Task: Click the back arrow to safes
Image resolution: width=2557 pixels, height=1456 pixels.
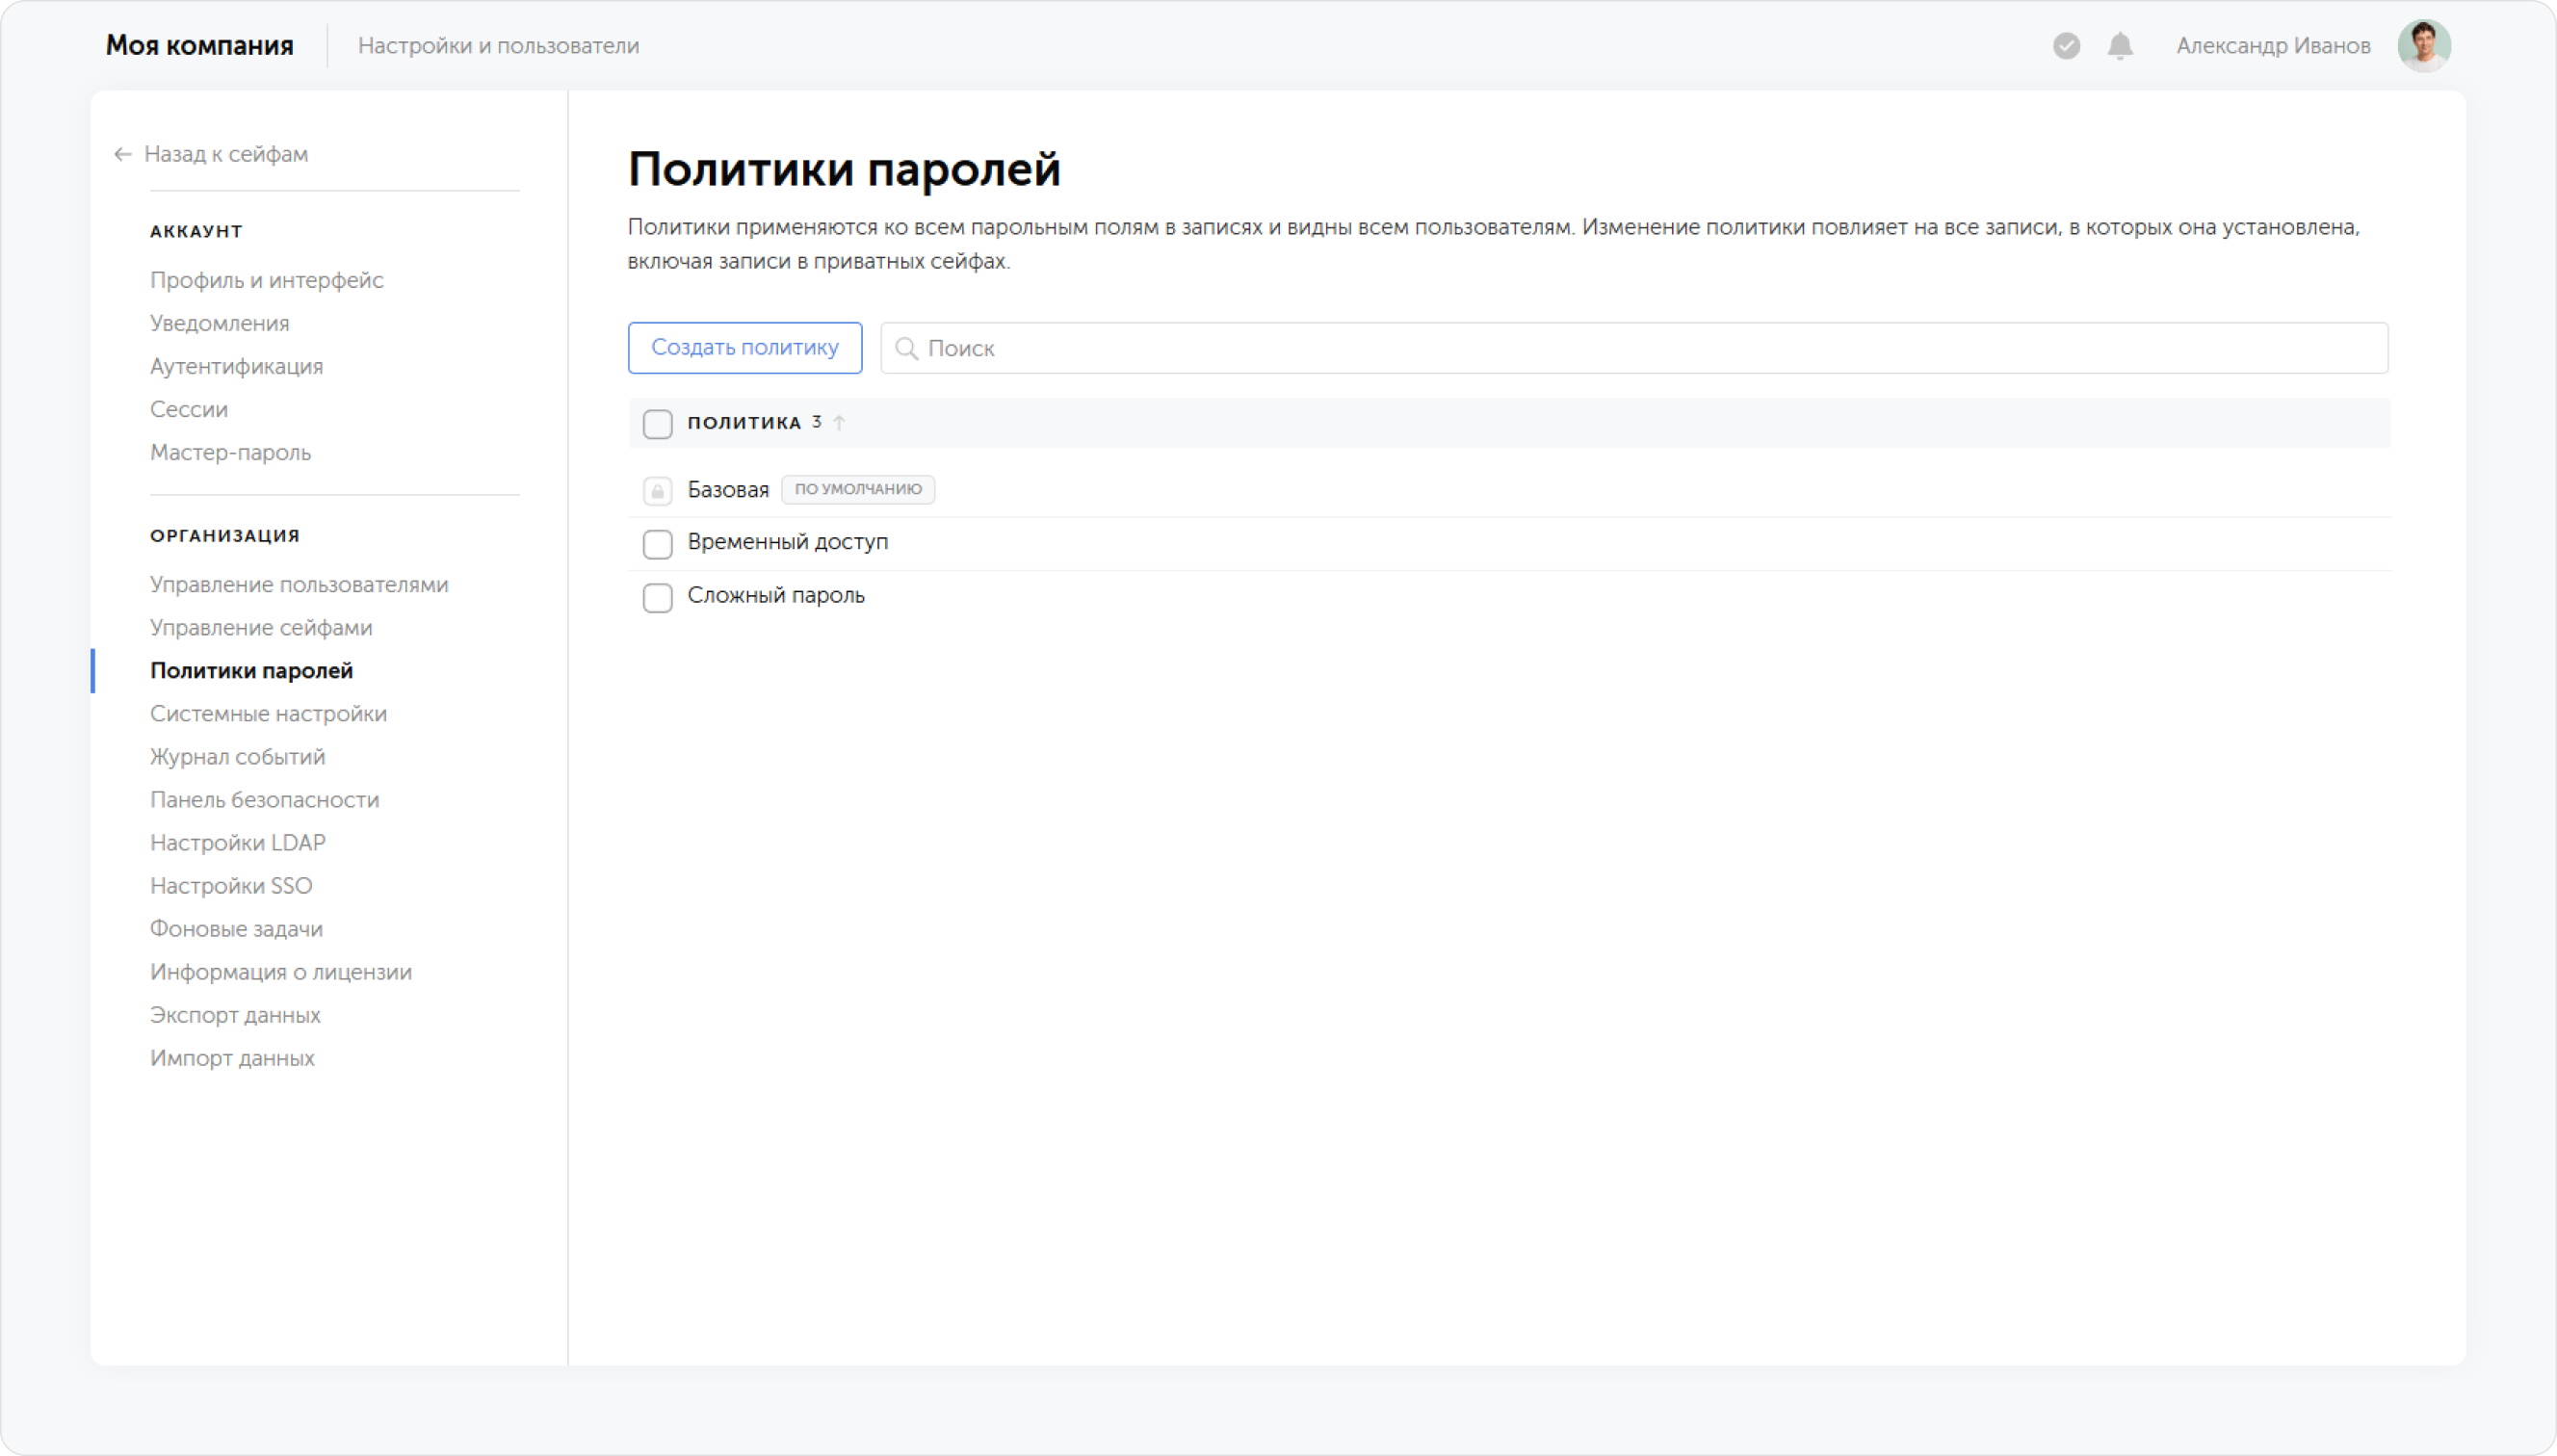Action: (x=123, y=154)
